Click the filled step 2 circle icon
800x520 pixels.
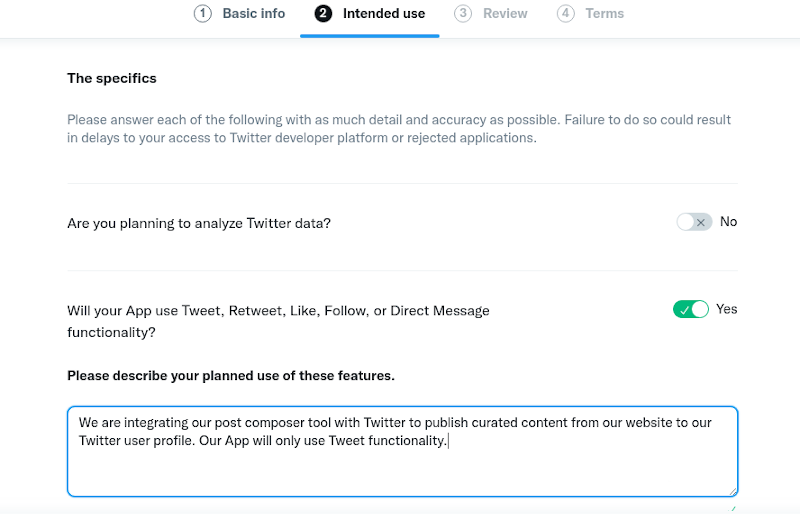tap(323, 14)
